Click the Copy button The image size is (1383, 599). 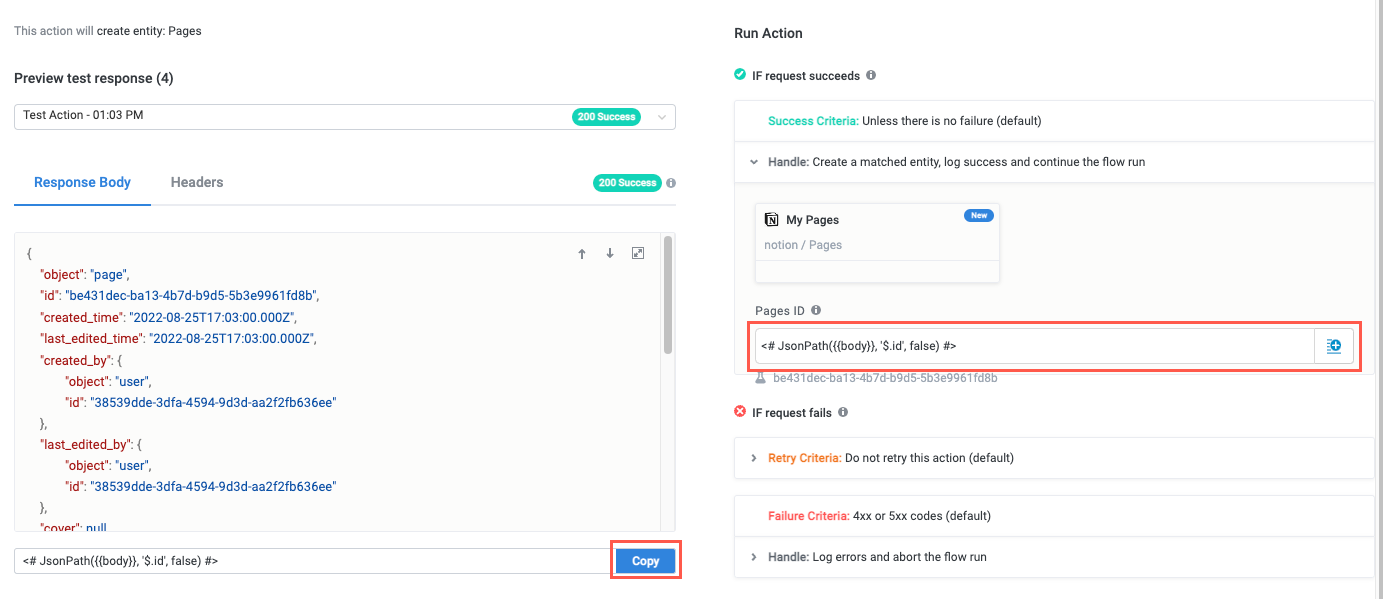point(645,561)
